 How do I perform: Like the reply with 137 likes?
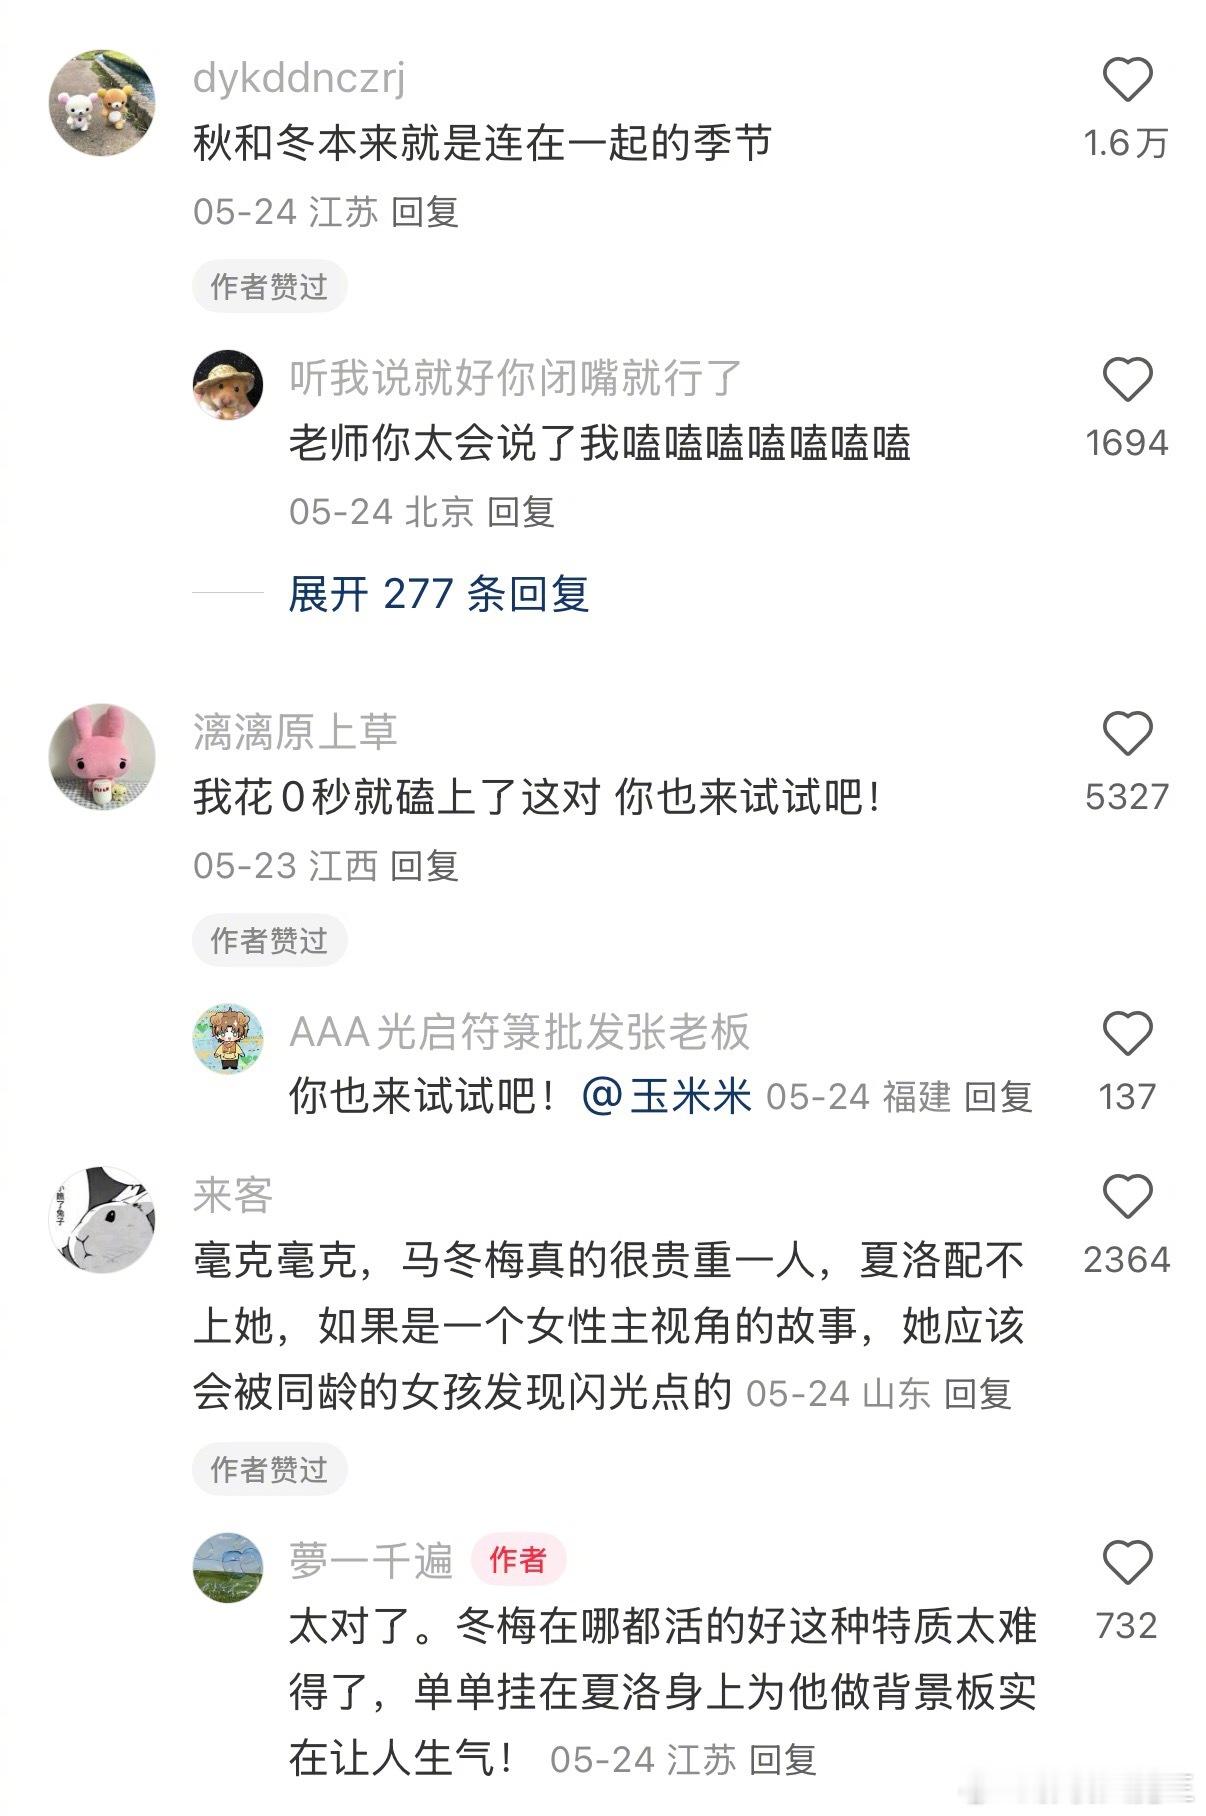point(1127,1034)
